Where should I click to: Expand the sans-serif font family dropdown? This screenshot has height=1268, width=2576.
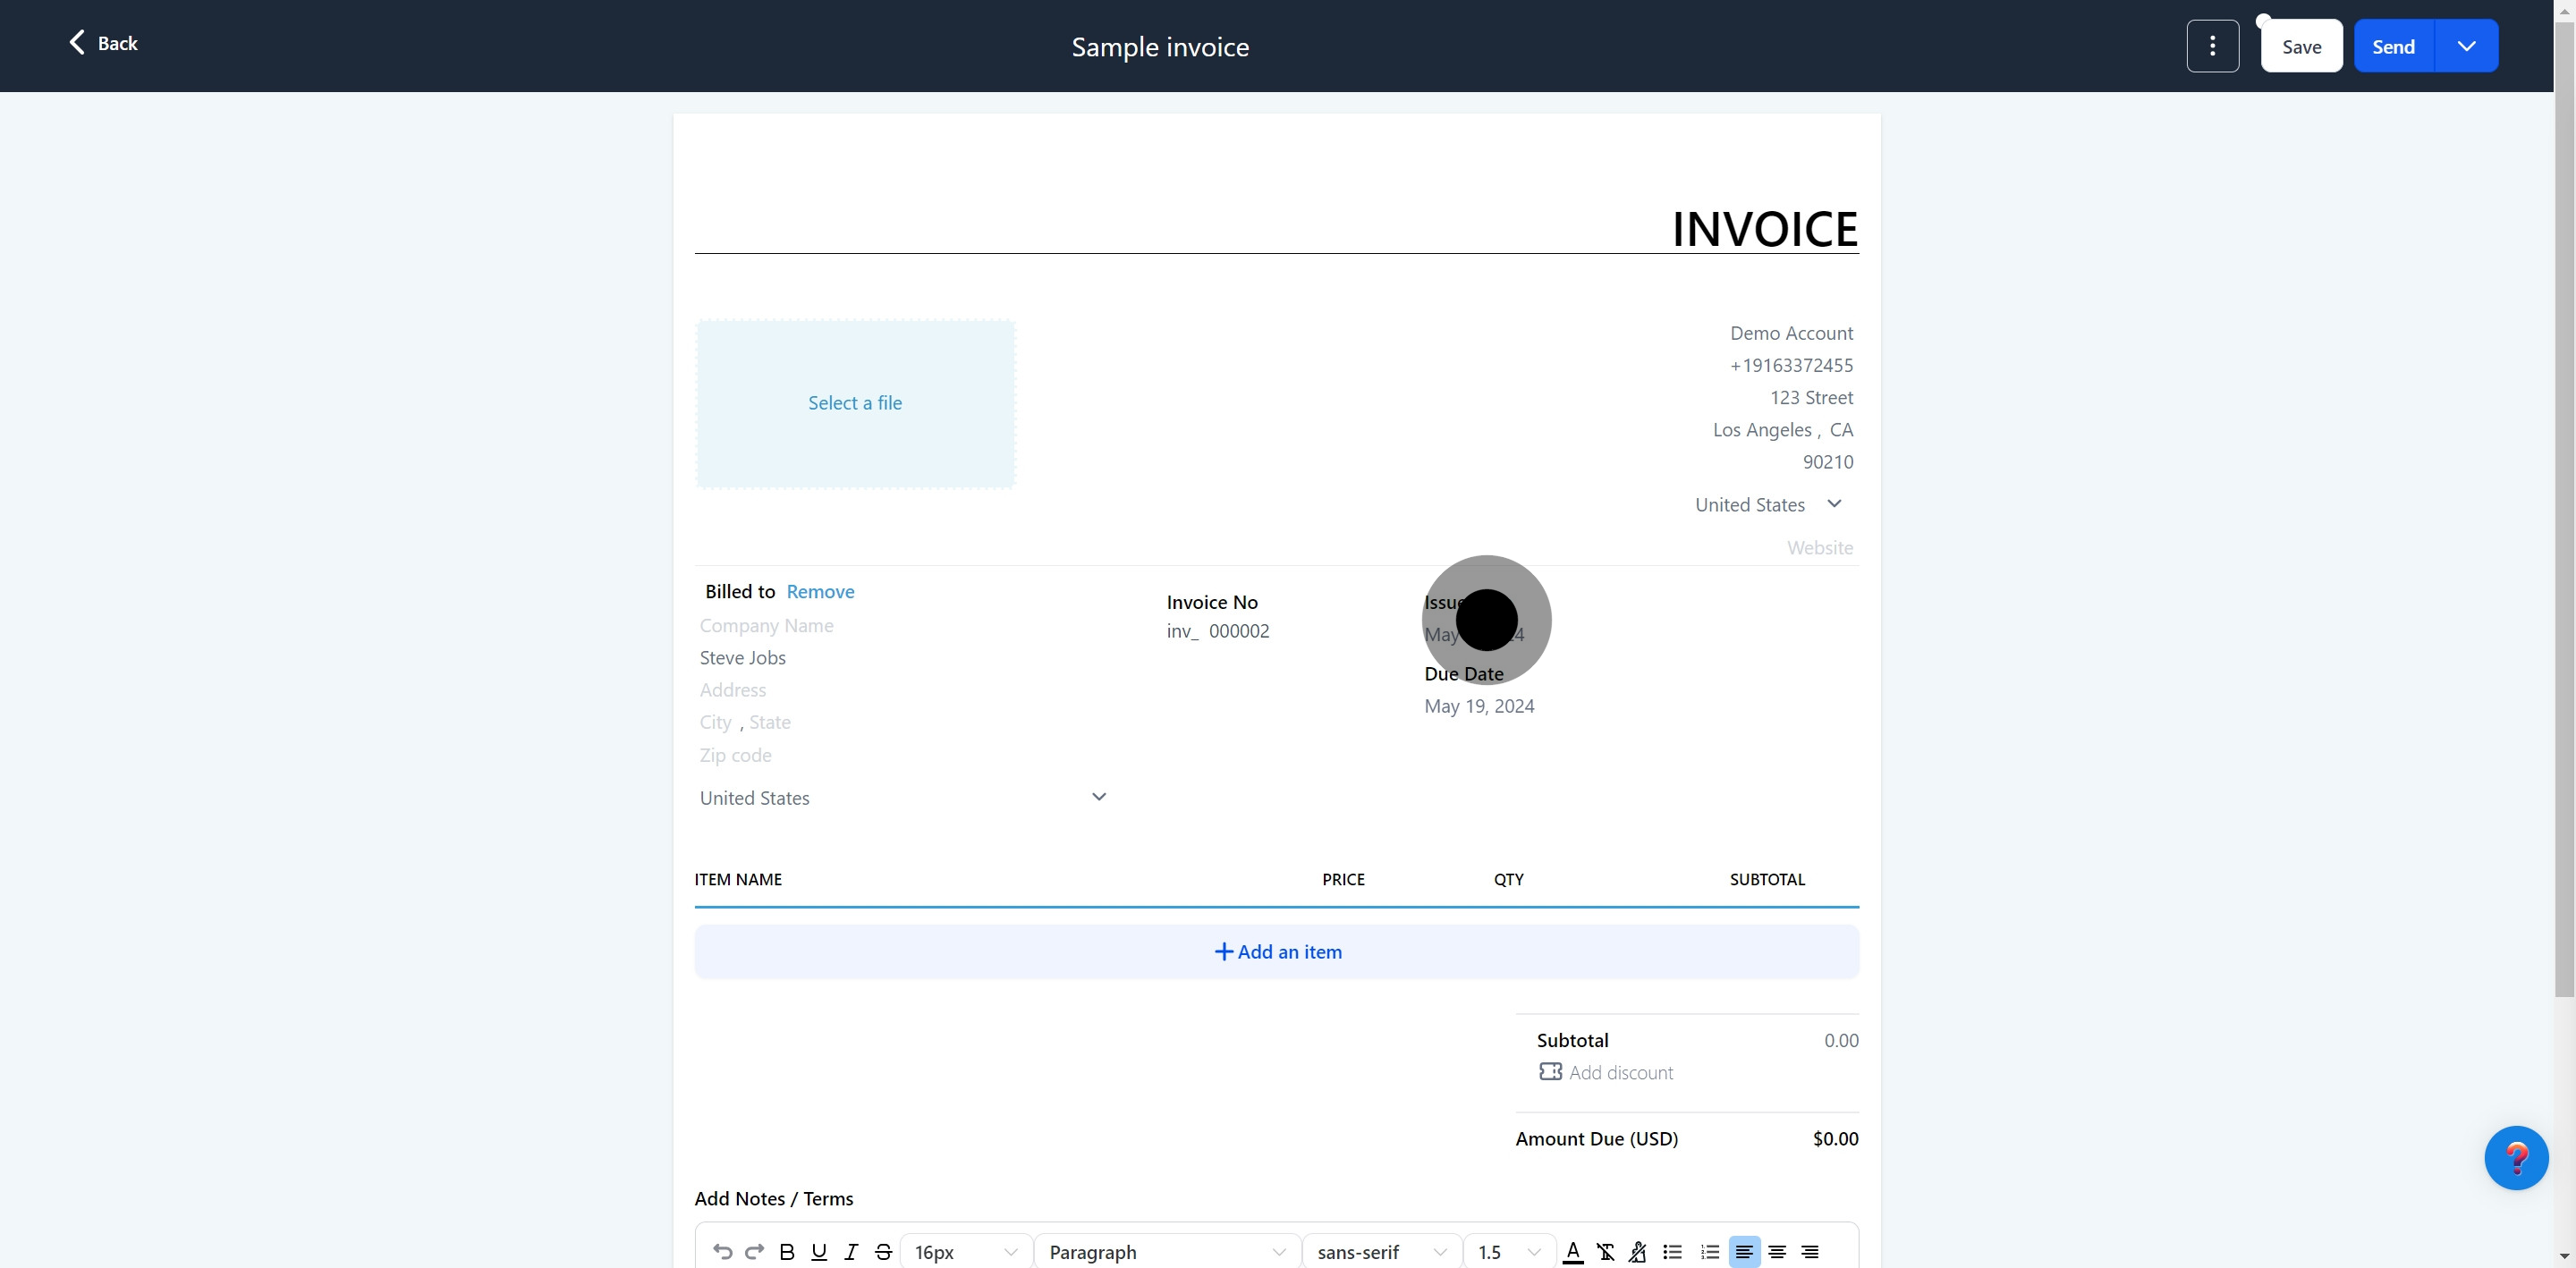[x=1381, y=1251]
